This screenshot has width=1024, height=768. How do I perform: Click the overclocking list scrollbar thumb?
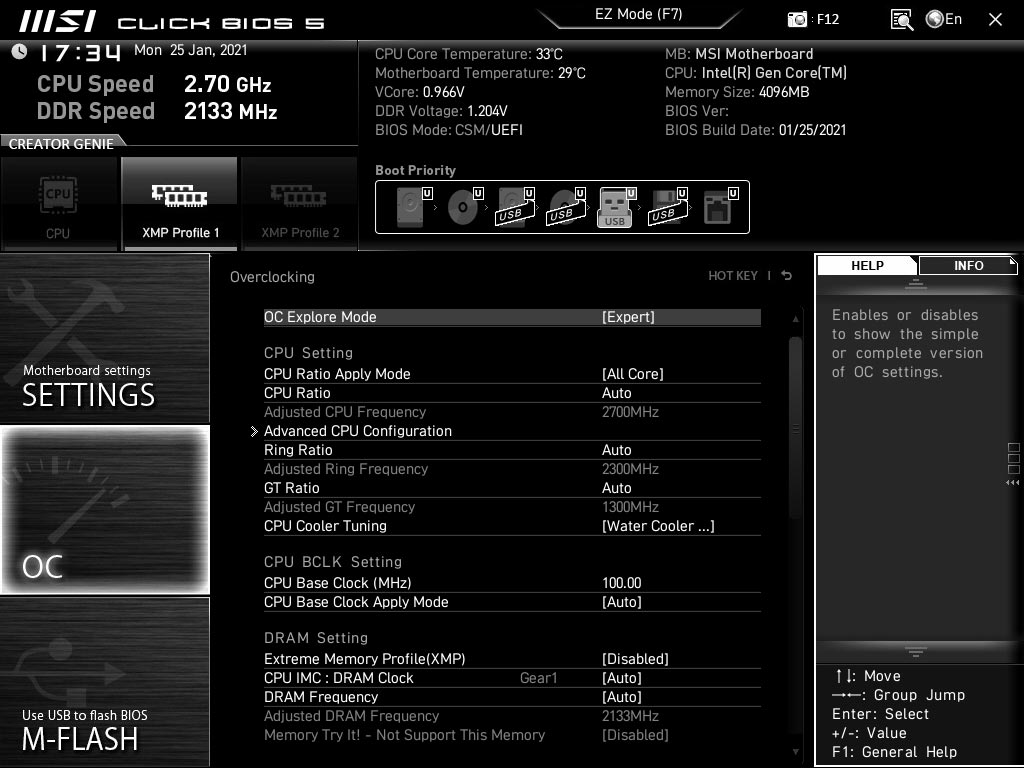[x=795, y=429]
